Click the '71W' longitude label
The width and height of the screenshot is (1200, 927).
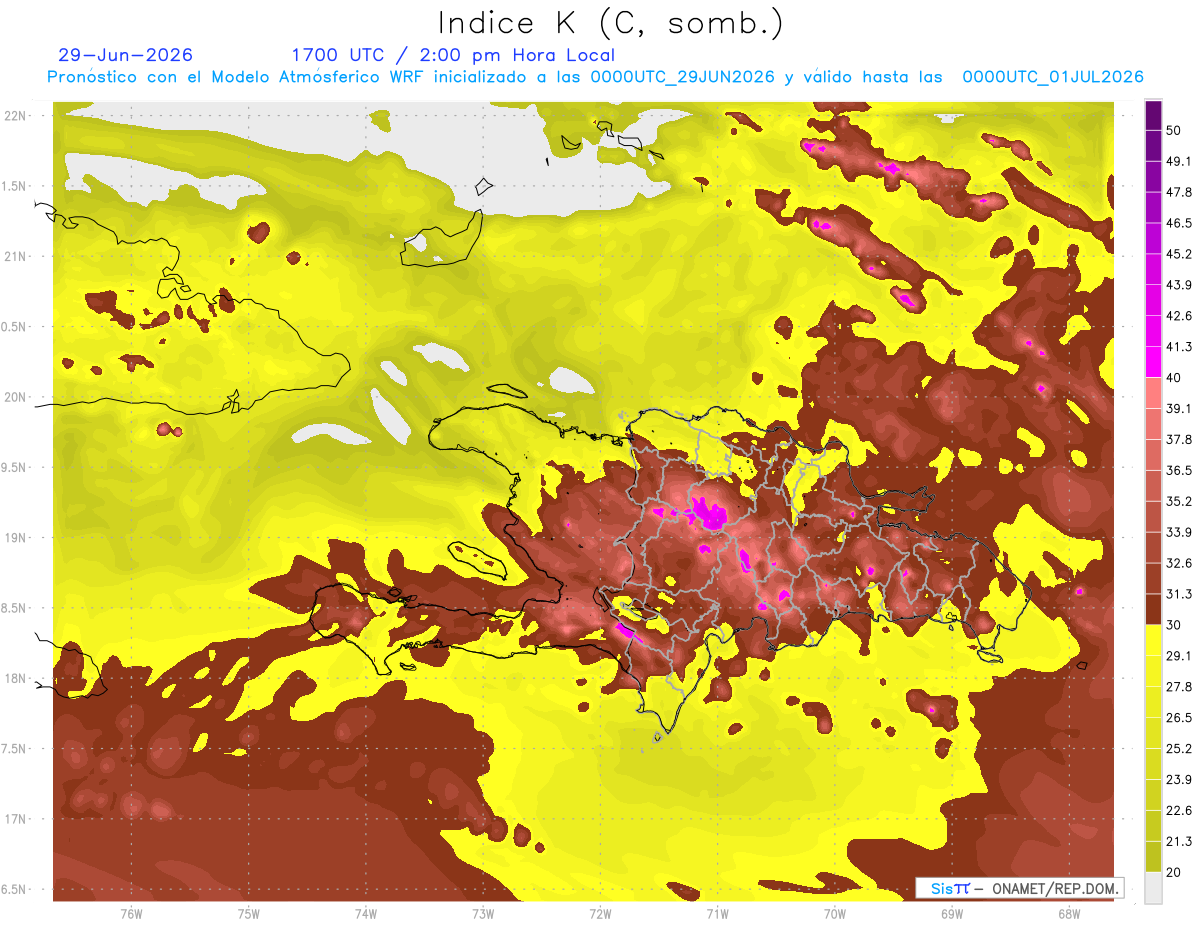(x=718, y=914)
